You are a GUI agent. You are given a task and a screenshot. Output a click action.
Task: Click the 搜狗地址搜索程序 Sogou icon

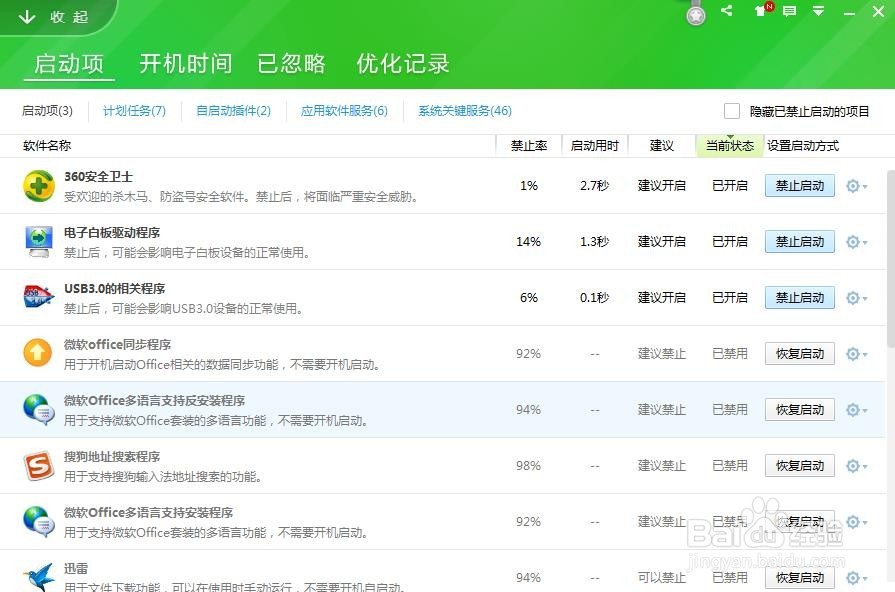coord(38,465)
